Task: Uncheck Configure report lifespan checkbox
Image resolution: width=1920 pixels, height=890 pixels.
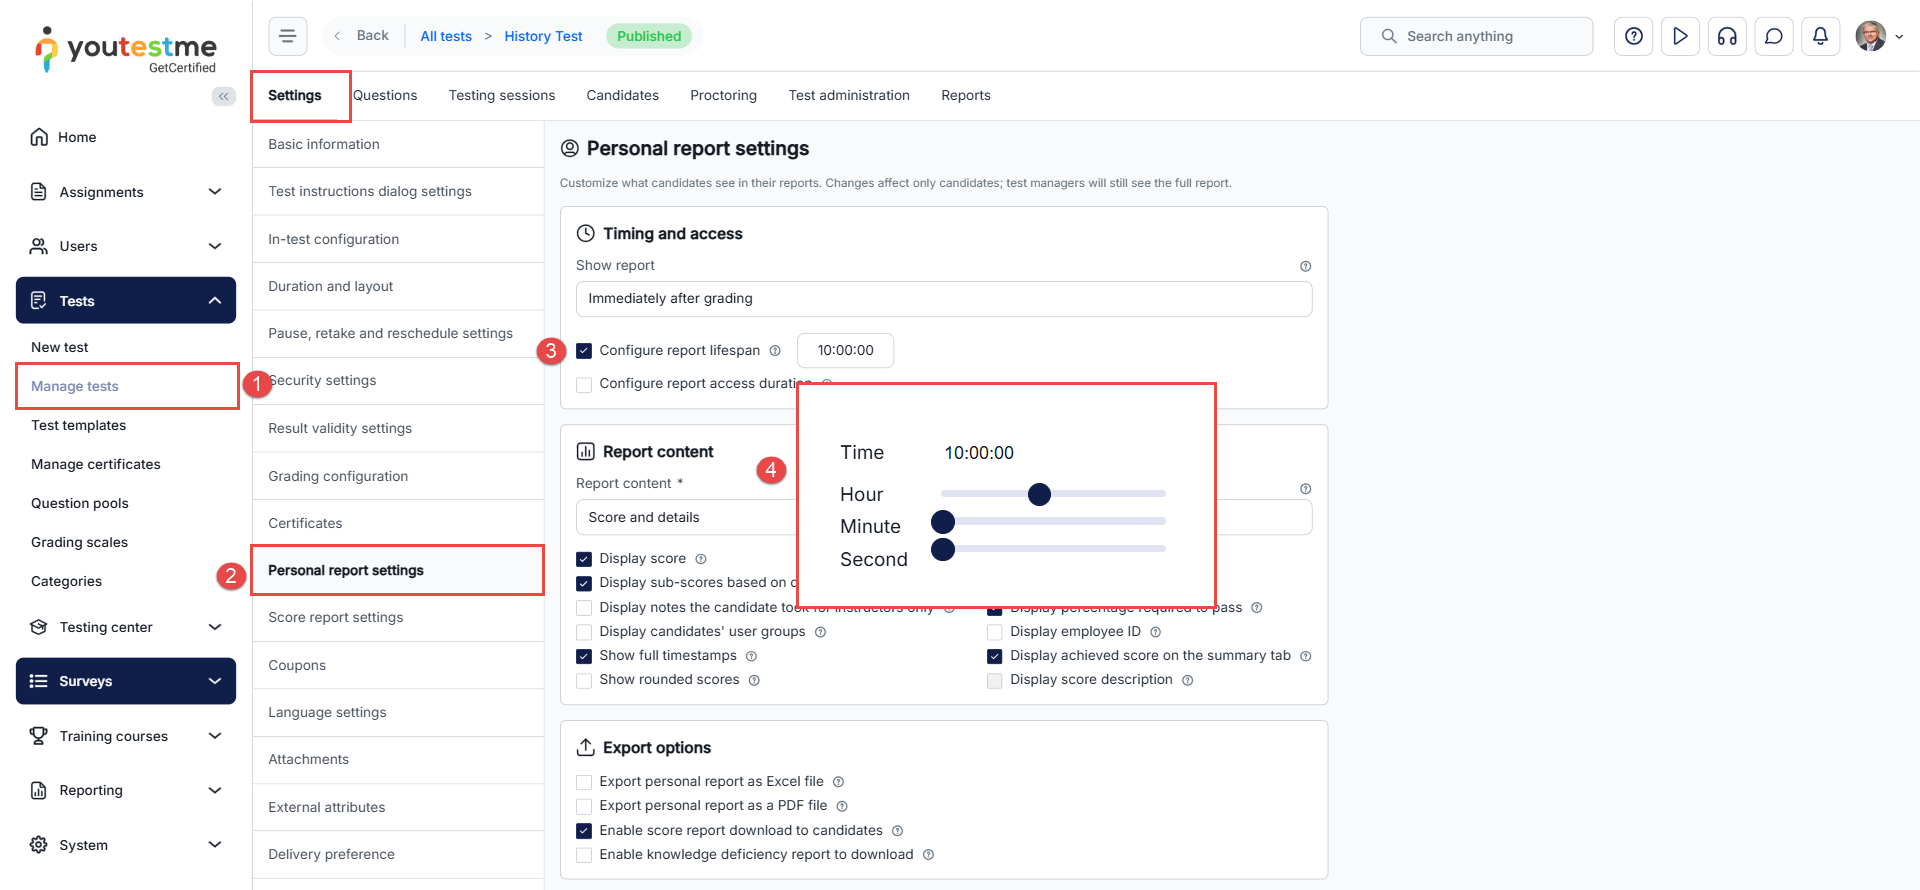Action: (584, 351)
